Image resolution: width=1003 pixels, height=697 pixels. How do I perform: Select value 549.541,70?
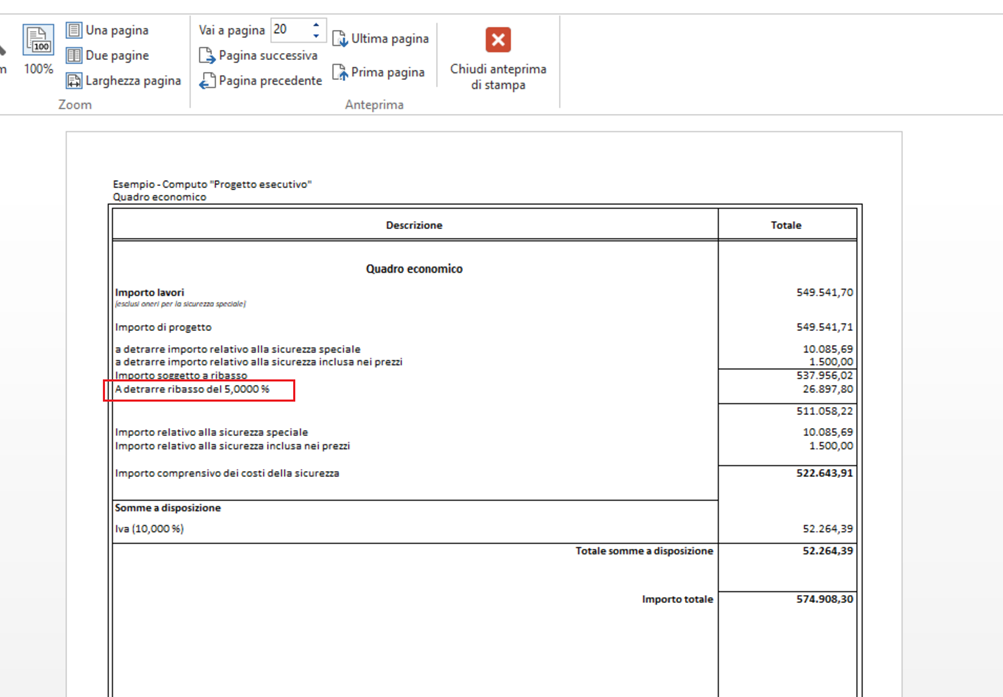pyautogui.click(x=825, y=292)
